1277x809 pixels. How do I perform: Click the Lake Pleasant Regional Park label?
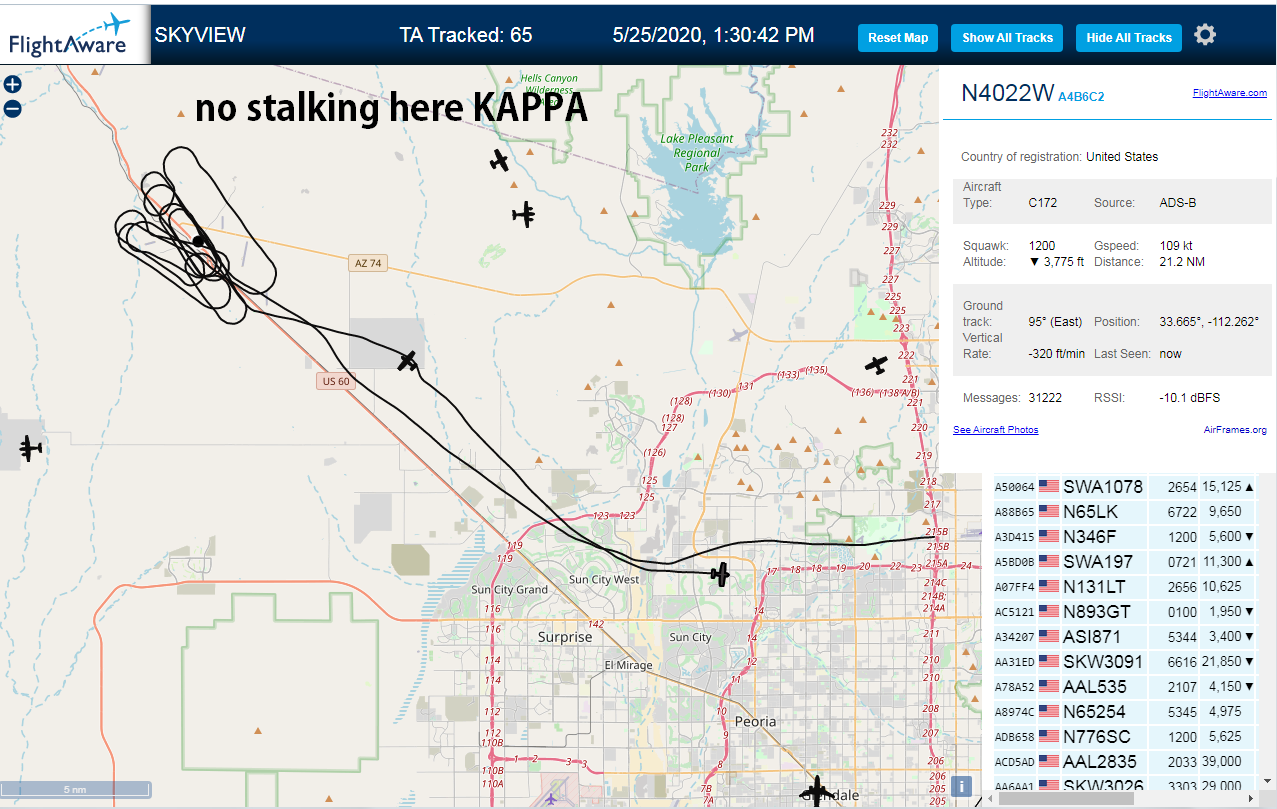click(697, 153)
